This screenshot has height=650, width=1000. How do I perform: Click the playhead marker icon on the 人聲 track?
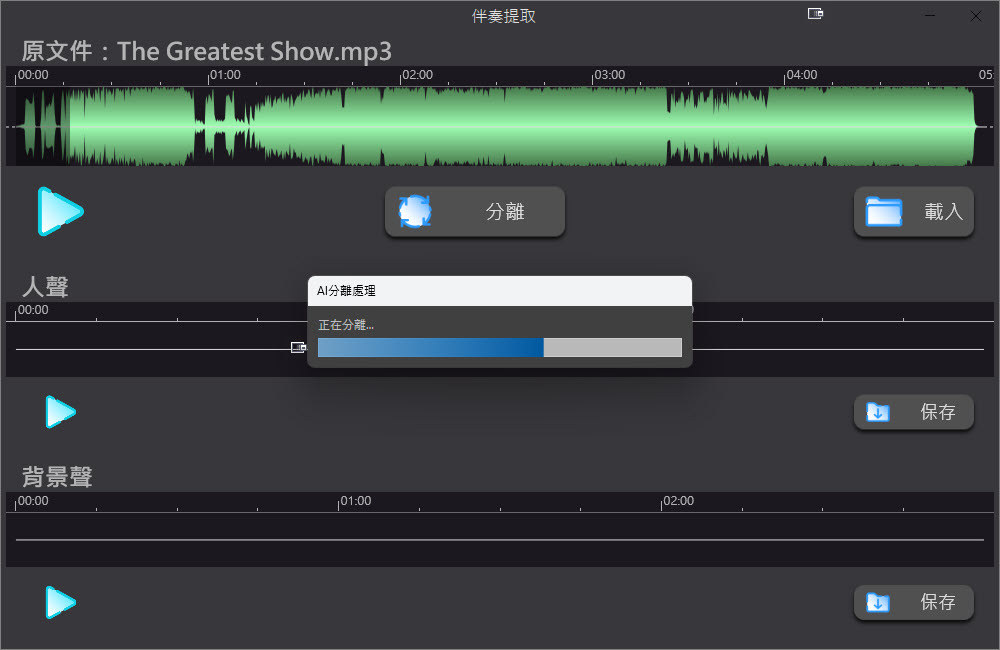pyautogui.click(x=297, y=346)
